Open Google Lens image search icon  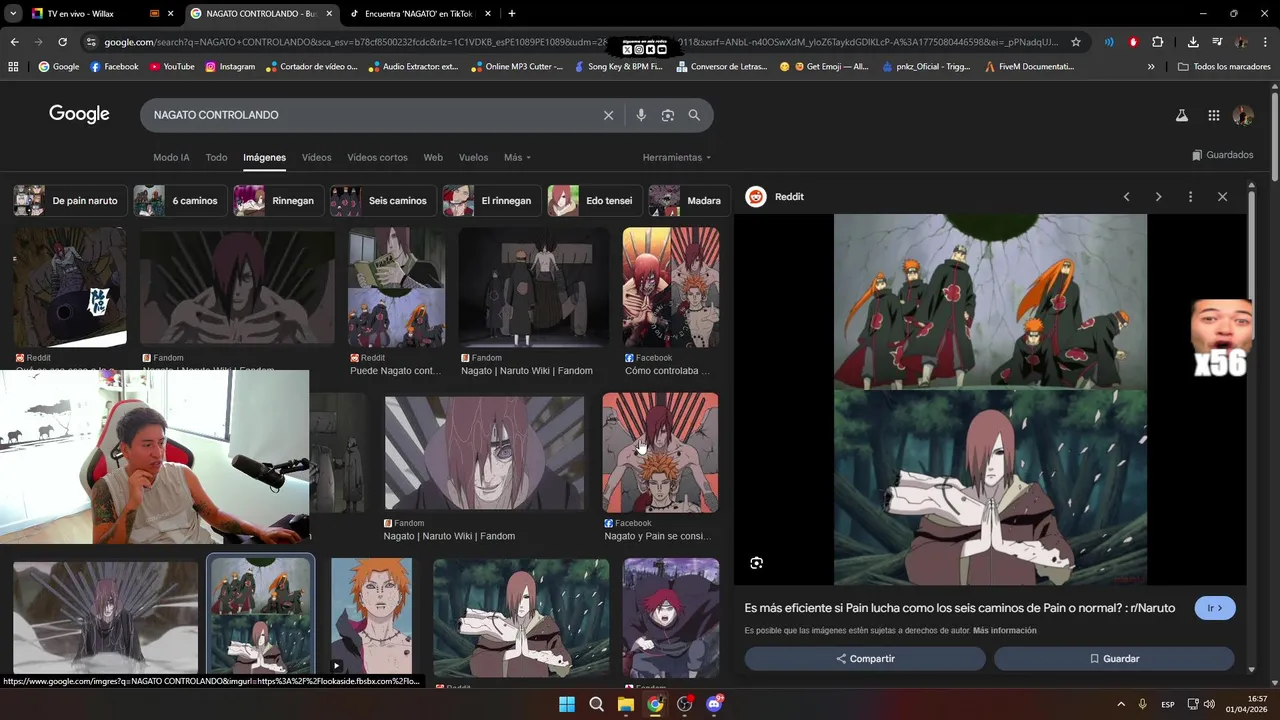tap(668, 115)
